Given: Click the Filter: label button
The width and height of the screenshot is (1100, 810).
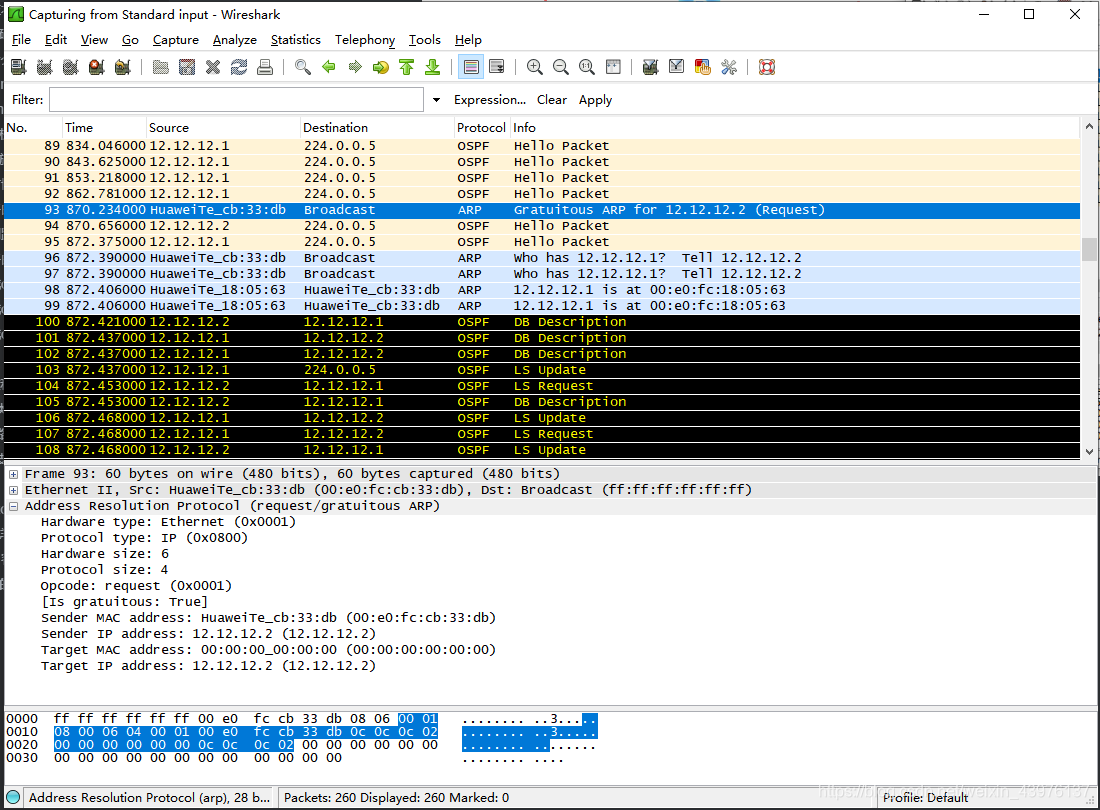Looking at the screenshot, I should click(x=27, y=100).
